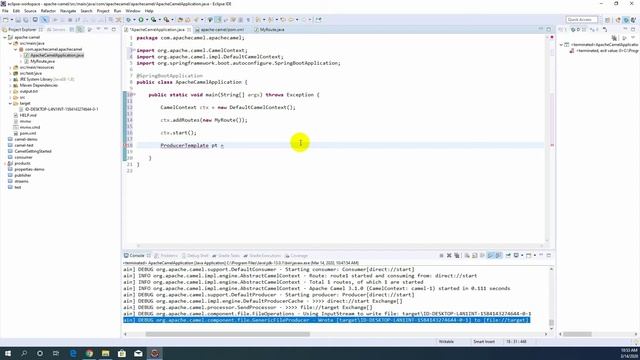Expand src/test/java folder

10,73
